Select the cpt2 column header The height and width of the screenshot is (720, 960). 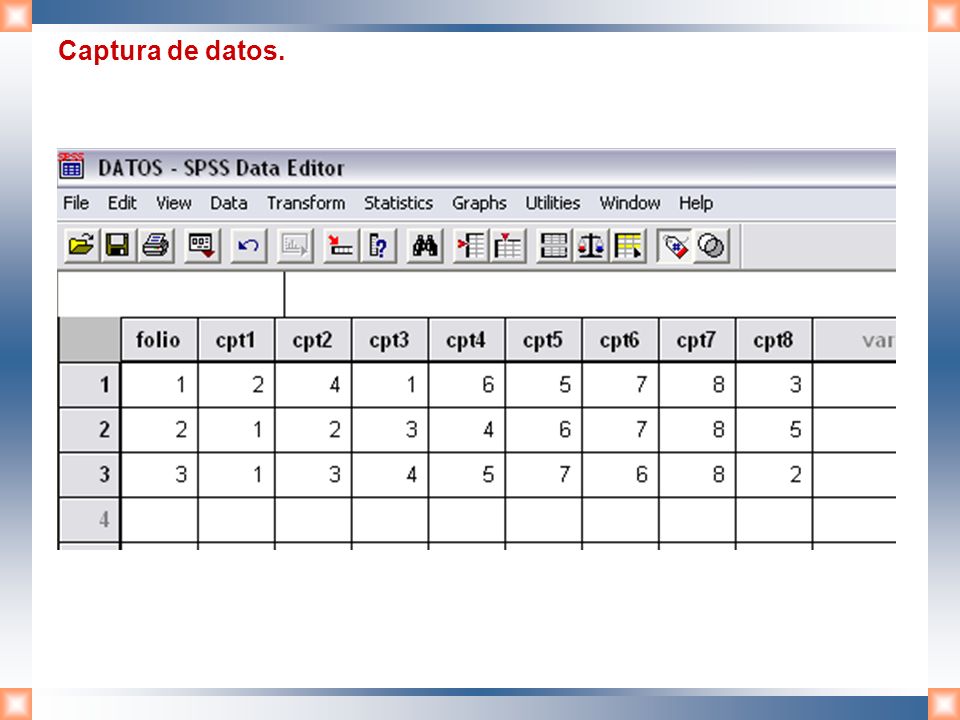pyautogui.click(x=313, y=340)
